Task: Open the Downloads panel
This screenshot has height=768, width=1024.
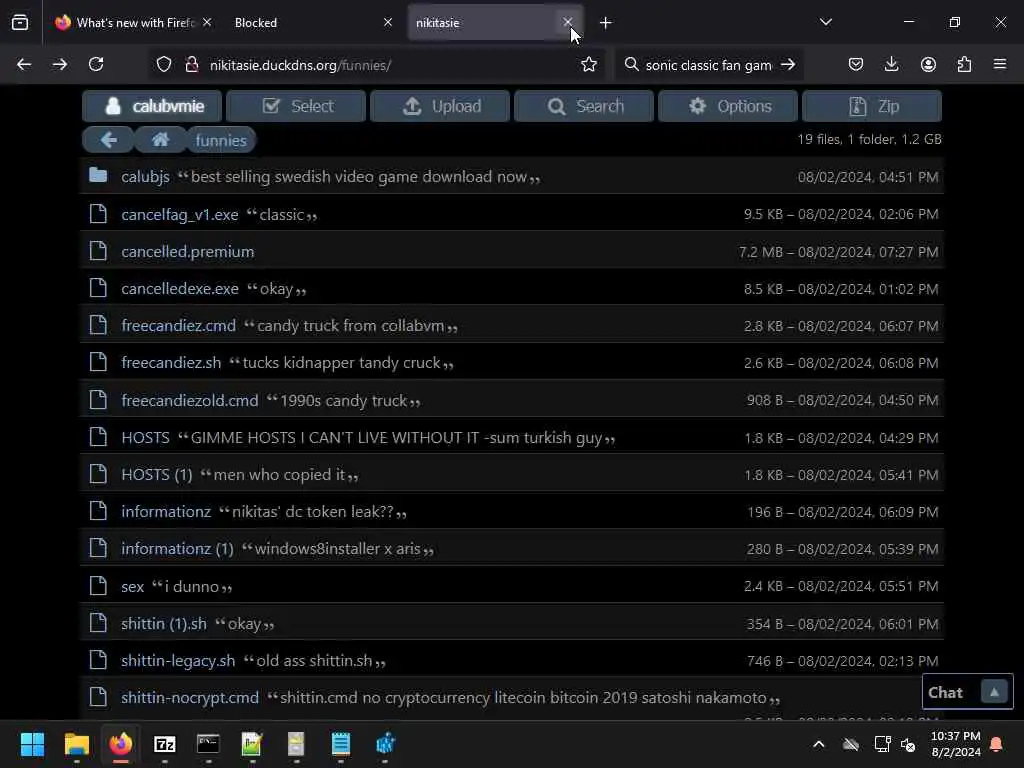Action: pos(891,64)
